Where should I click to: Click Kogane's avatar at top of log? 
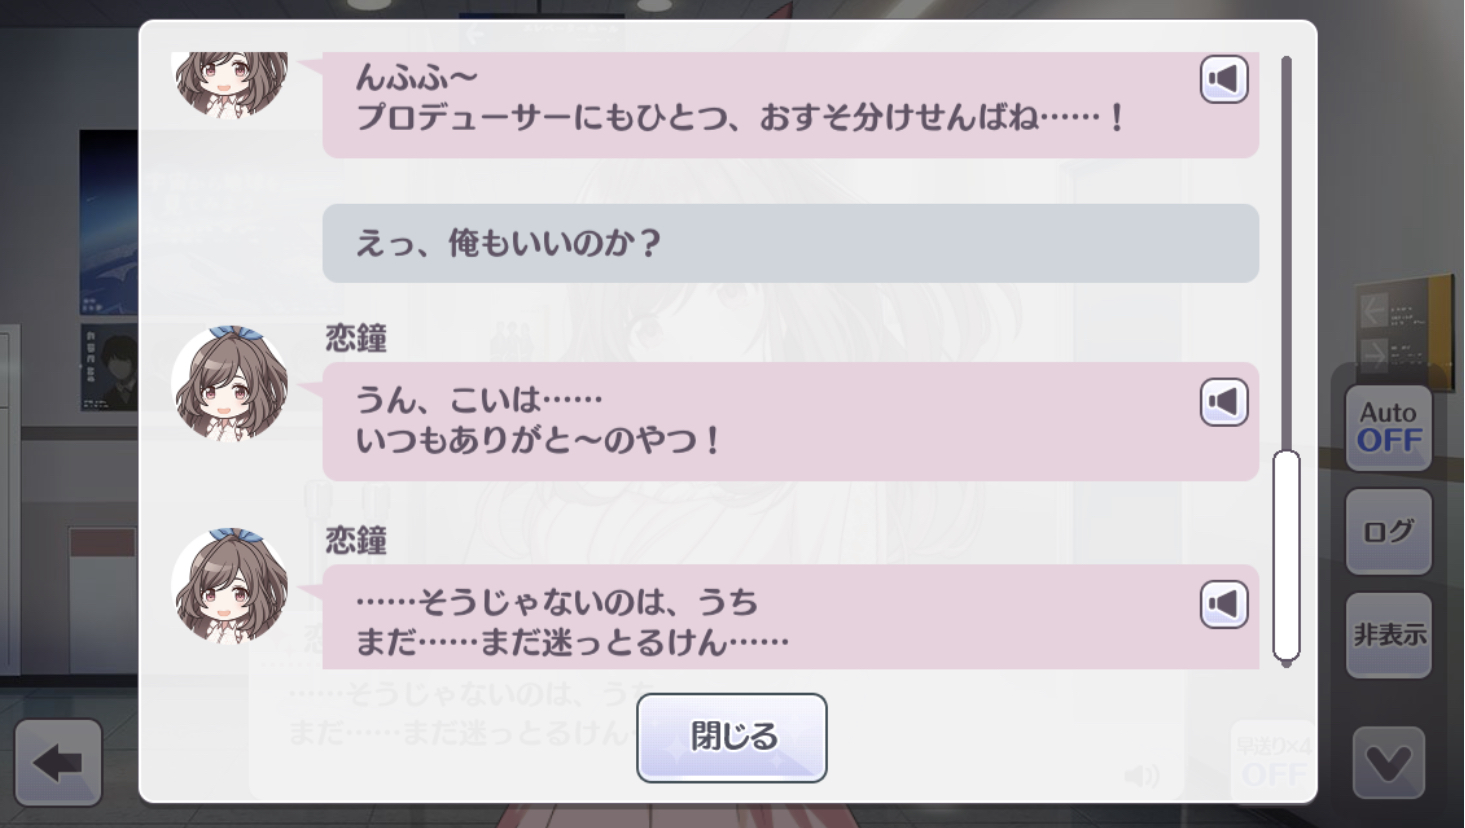coord(231,84)
